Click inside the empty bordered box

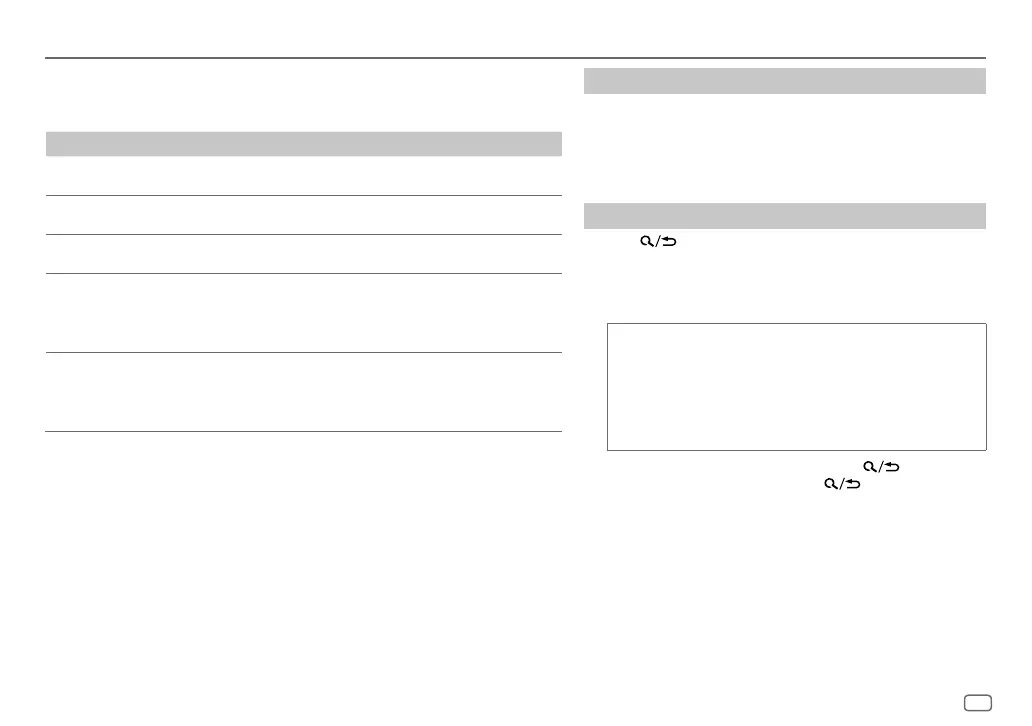pyautogui.click(x=796, y=387)
